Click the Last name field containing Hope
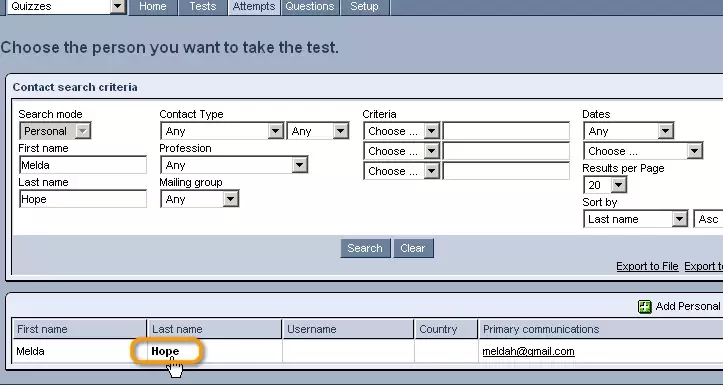 point(83,199)
